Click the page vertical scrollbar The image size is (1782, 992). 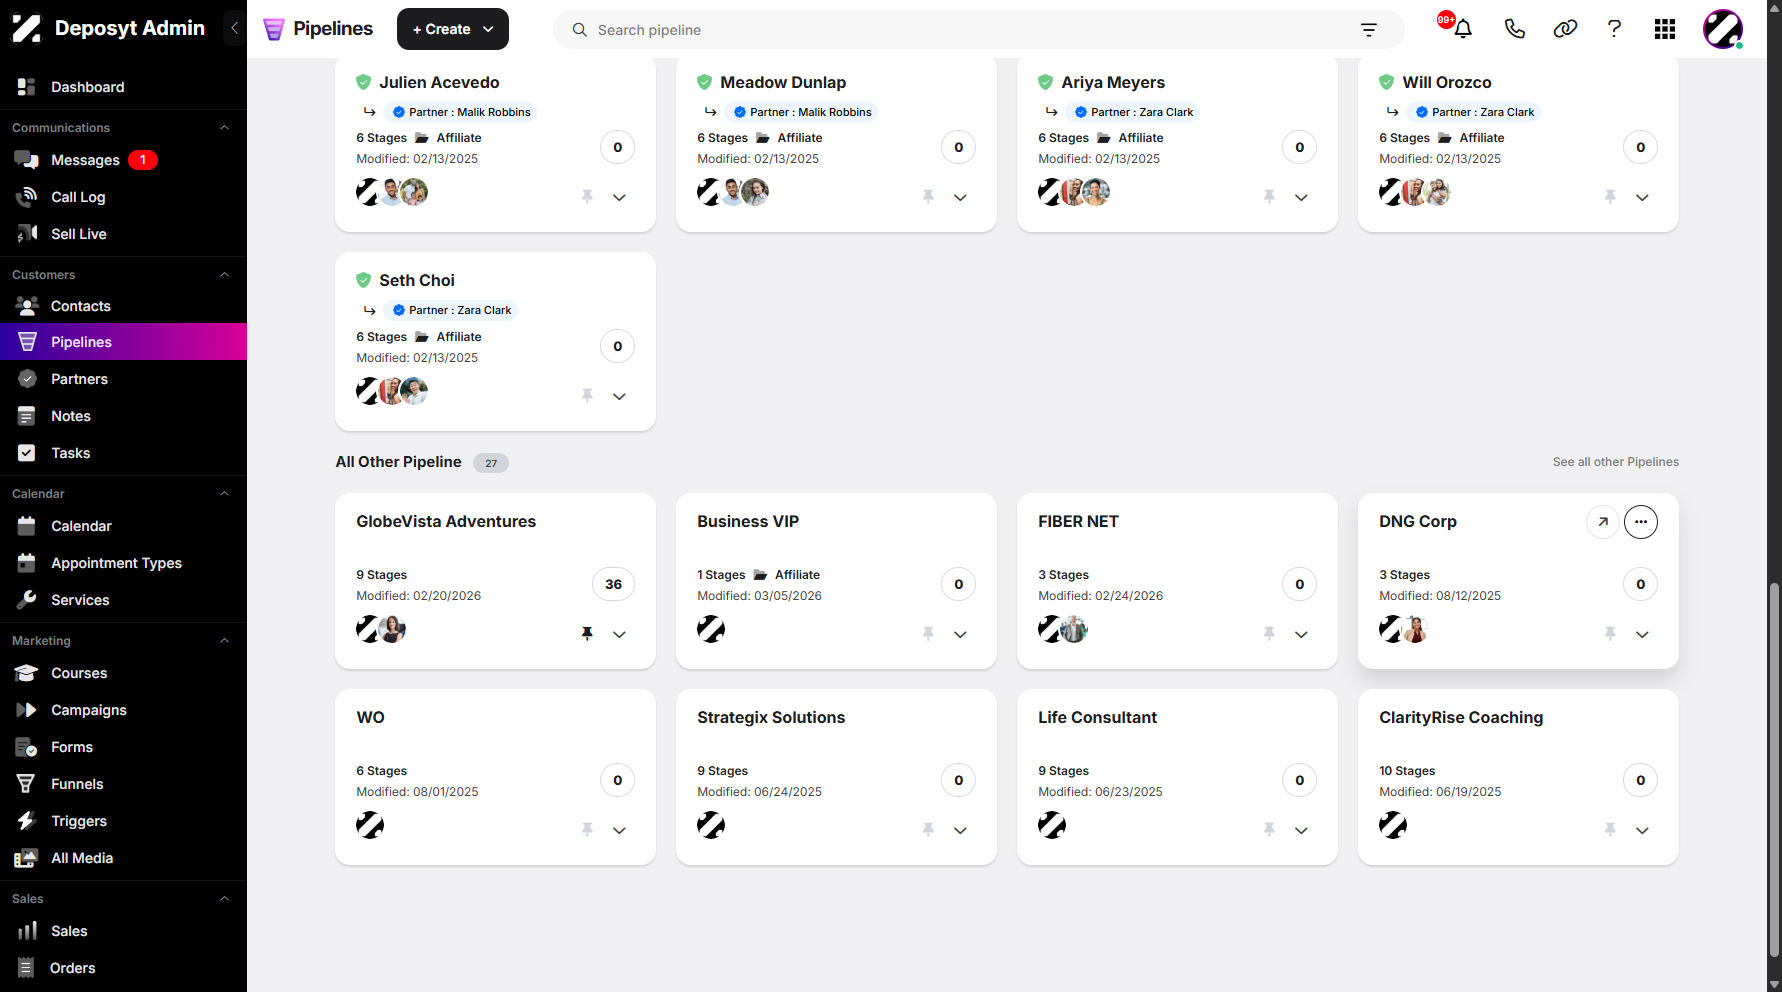1774,770
